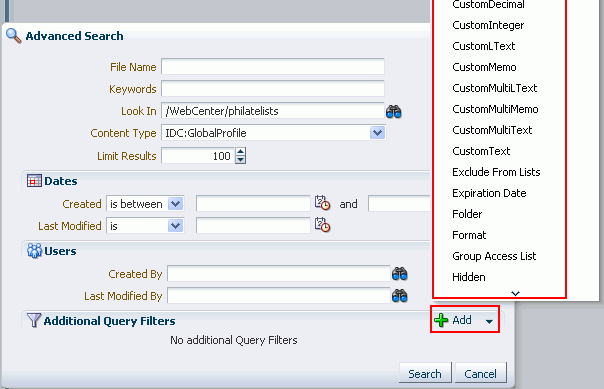The image size is (604, 389).
Task: Select CustomInteger from the filter menu
Action: click(488, 25)
